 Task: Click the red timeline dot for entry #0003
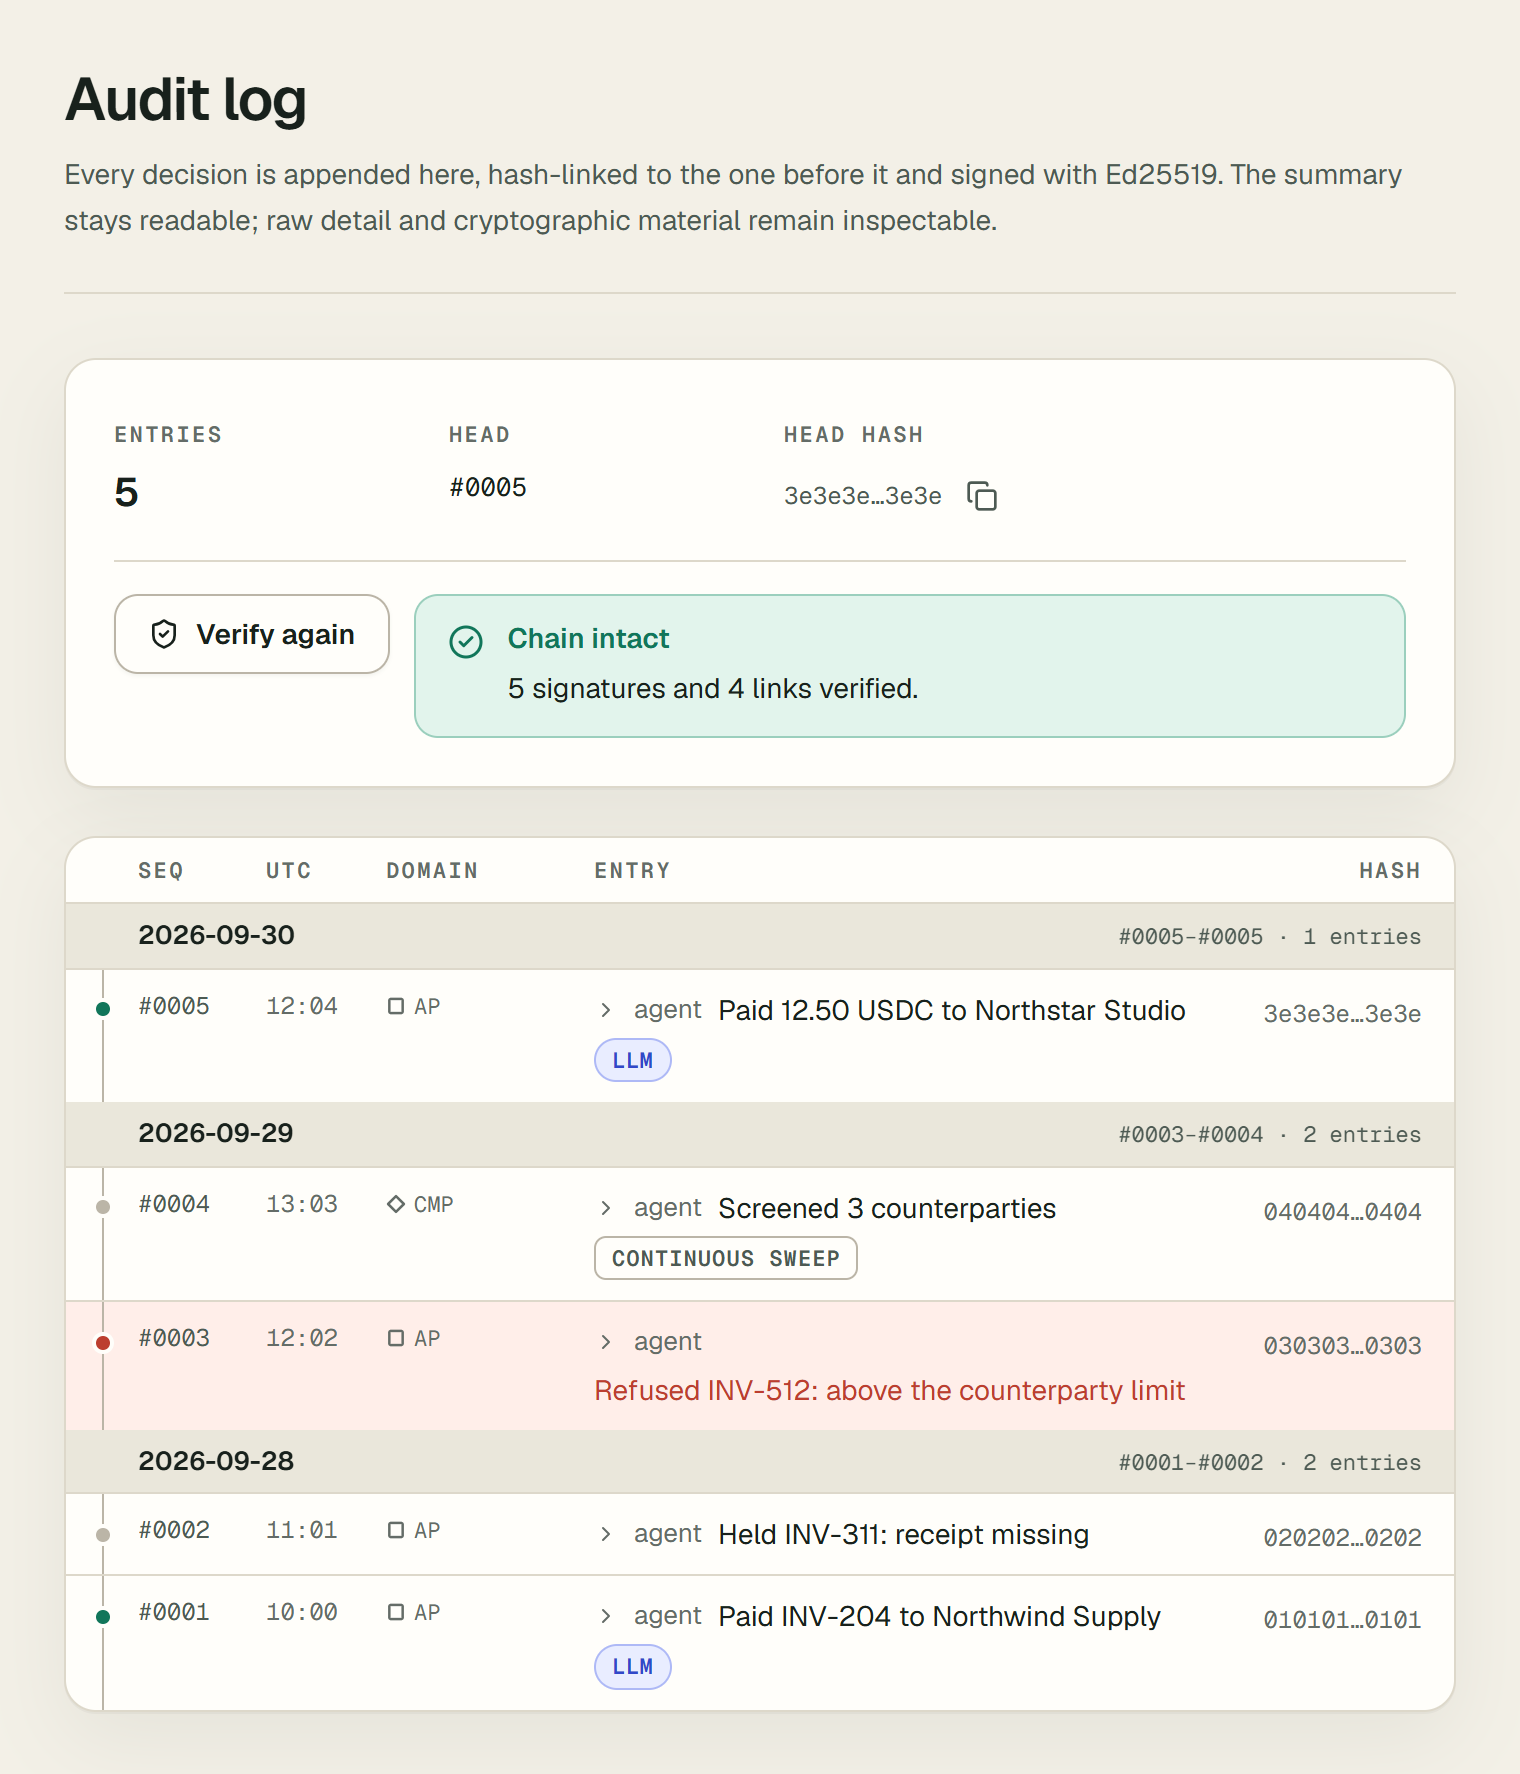(103, 1342)
